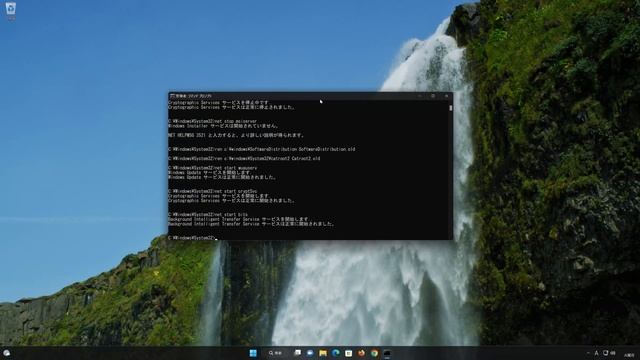Launch Firefox from the taskbar
The width and height of the screenshot is (640, 360).
[361, 353]
